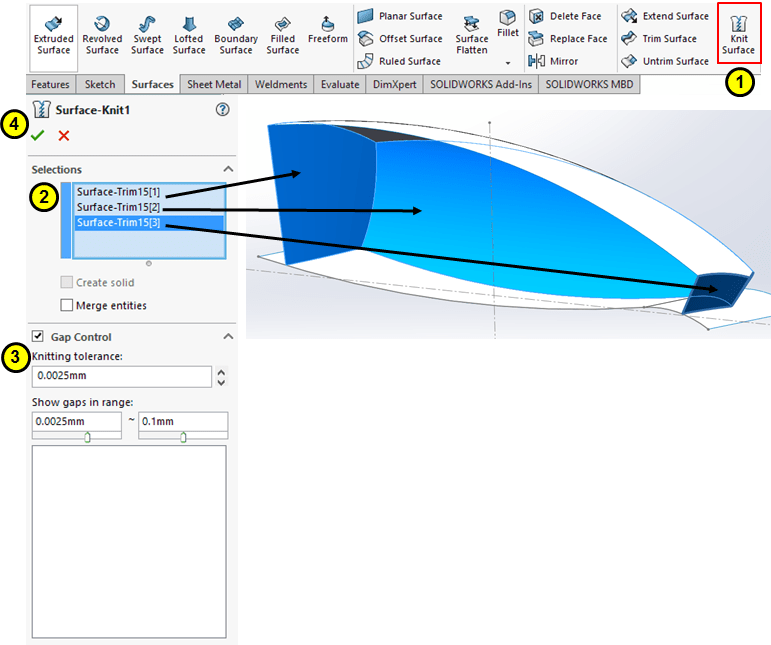Accept Surface-Knit1 with green checkmark
Viewport: 771px width, 645px height.
[38, 135]
